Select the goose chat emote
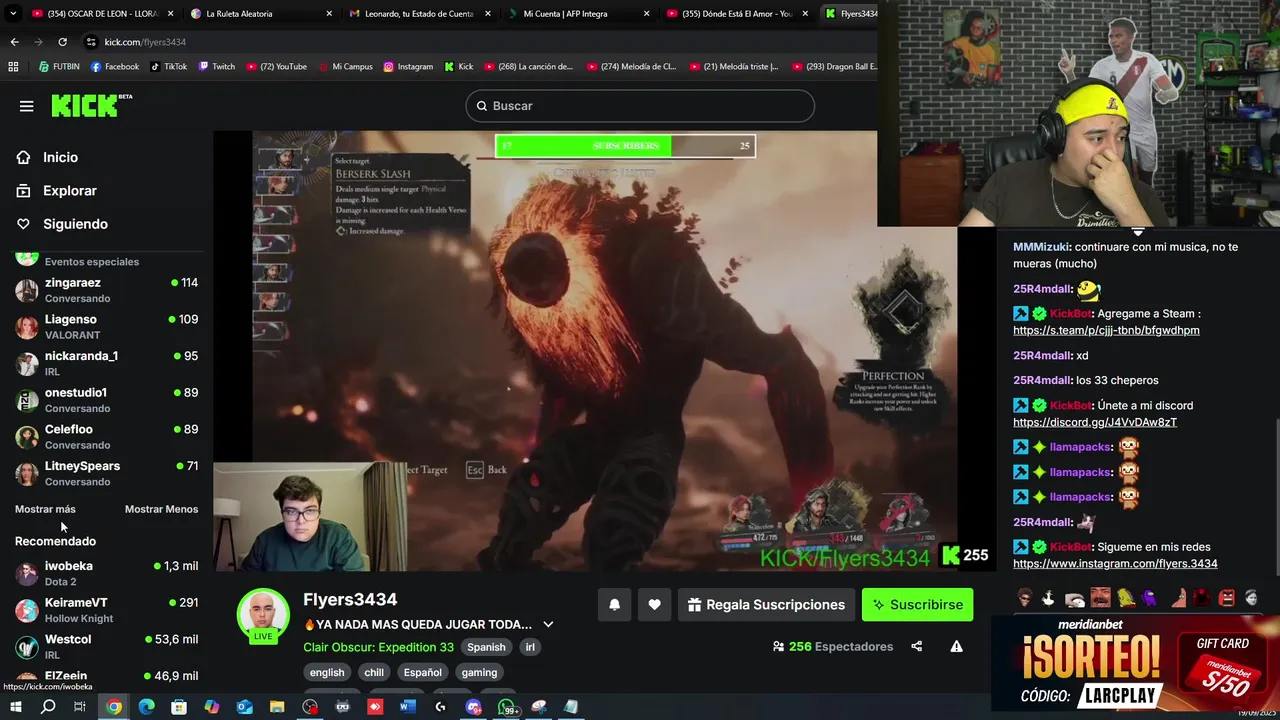Image resolution: width=1280 pixels, height=720 pixels. (1048, 598)
